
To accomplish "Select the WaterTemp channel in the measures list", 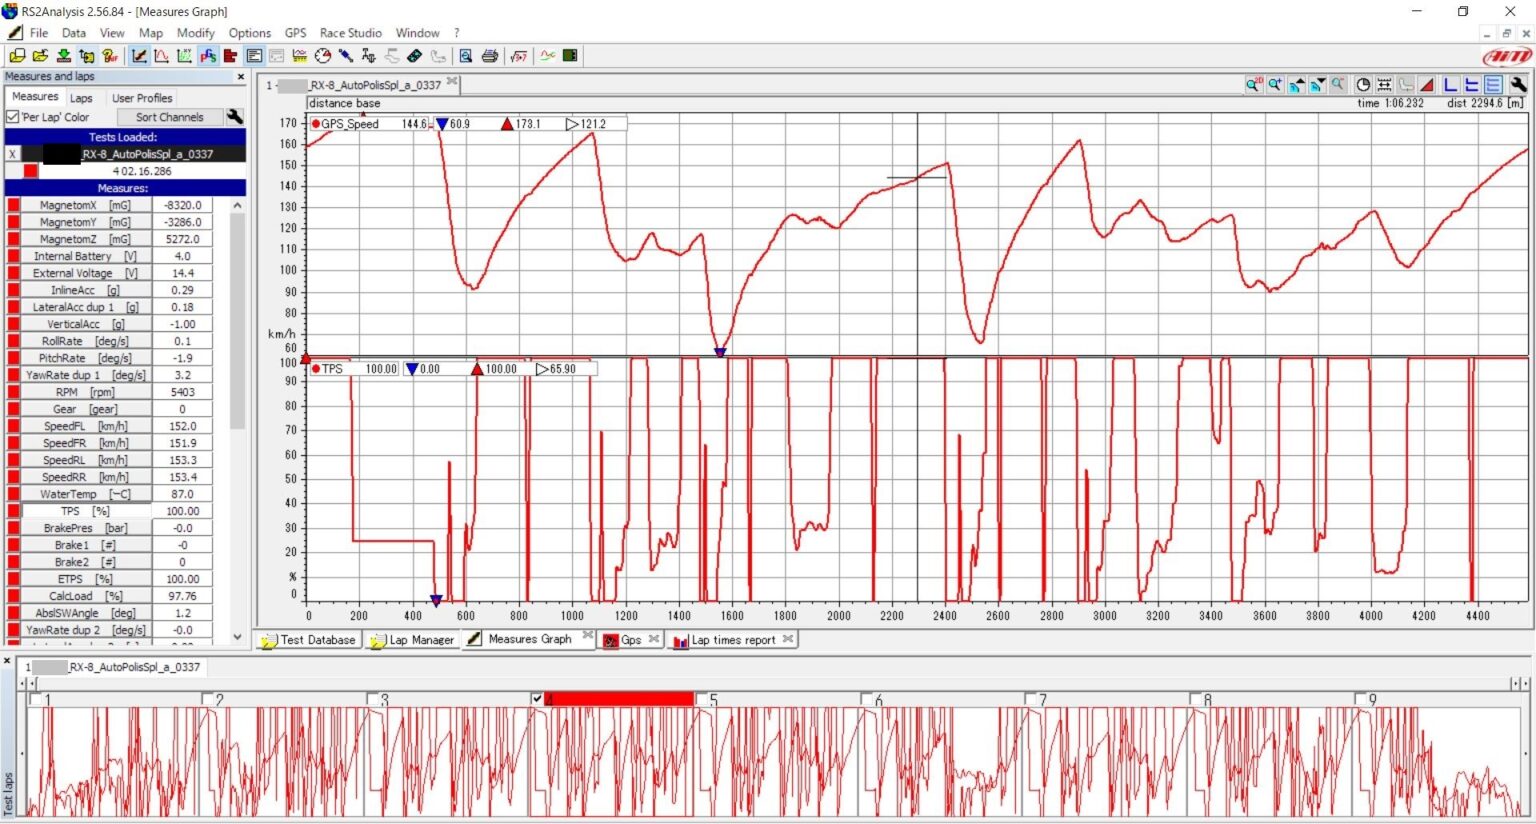I will (x=69, y=494).
